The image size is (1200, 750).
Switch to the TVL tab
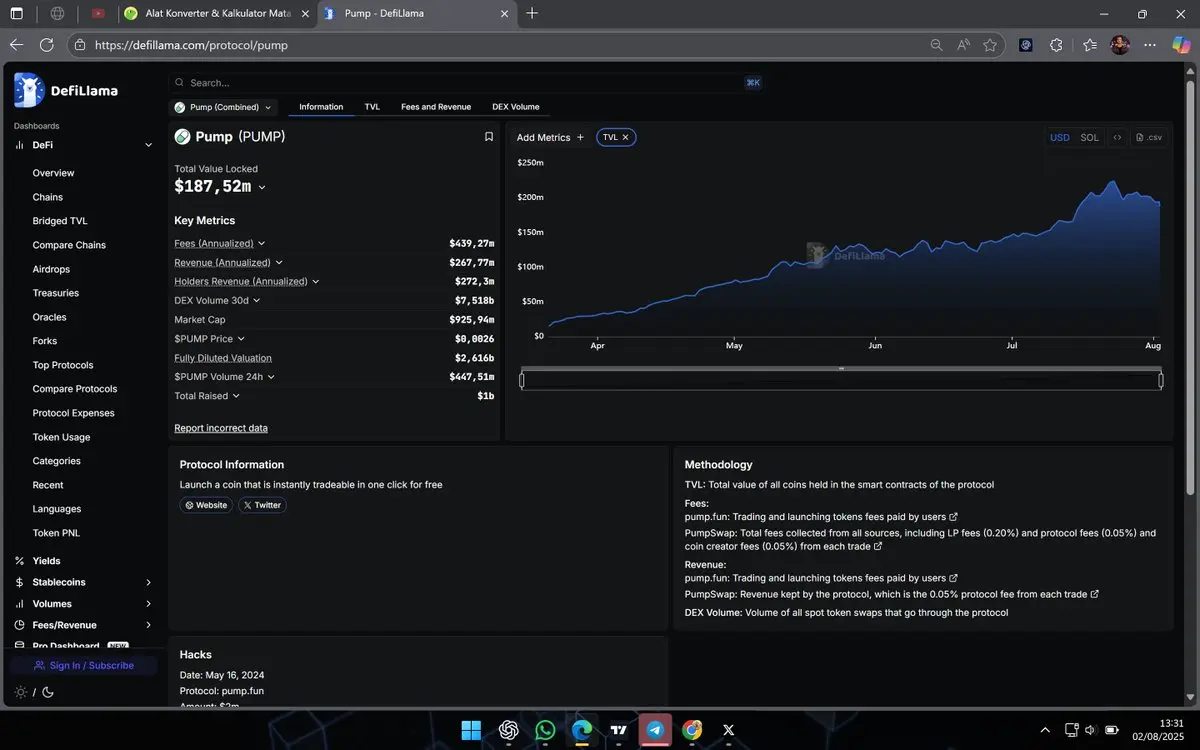click(x=372, y=107)
